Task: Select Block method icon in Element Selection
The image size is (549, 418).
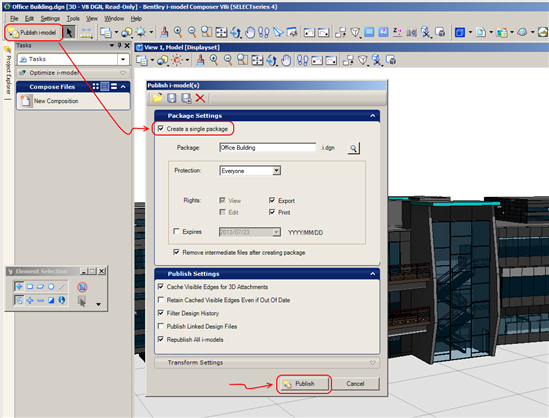Action: click(30, 287)
